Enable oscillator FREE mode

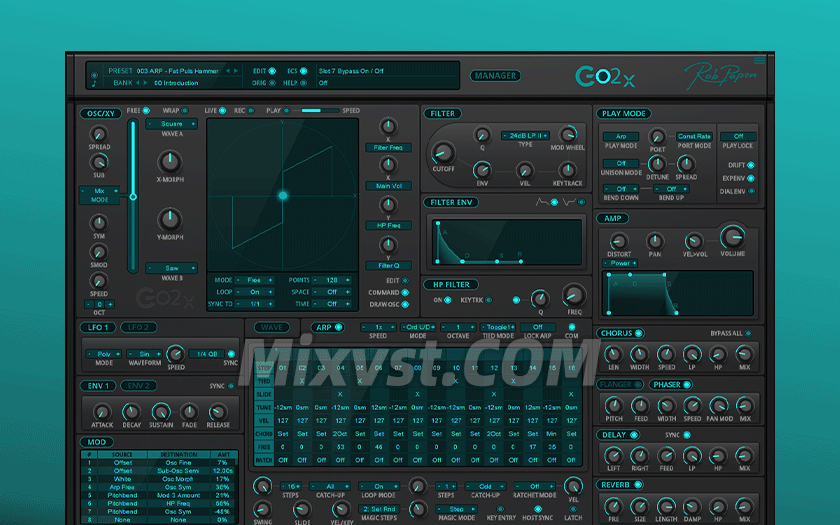click(146, 110)
